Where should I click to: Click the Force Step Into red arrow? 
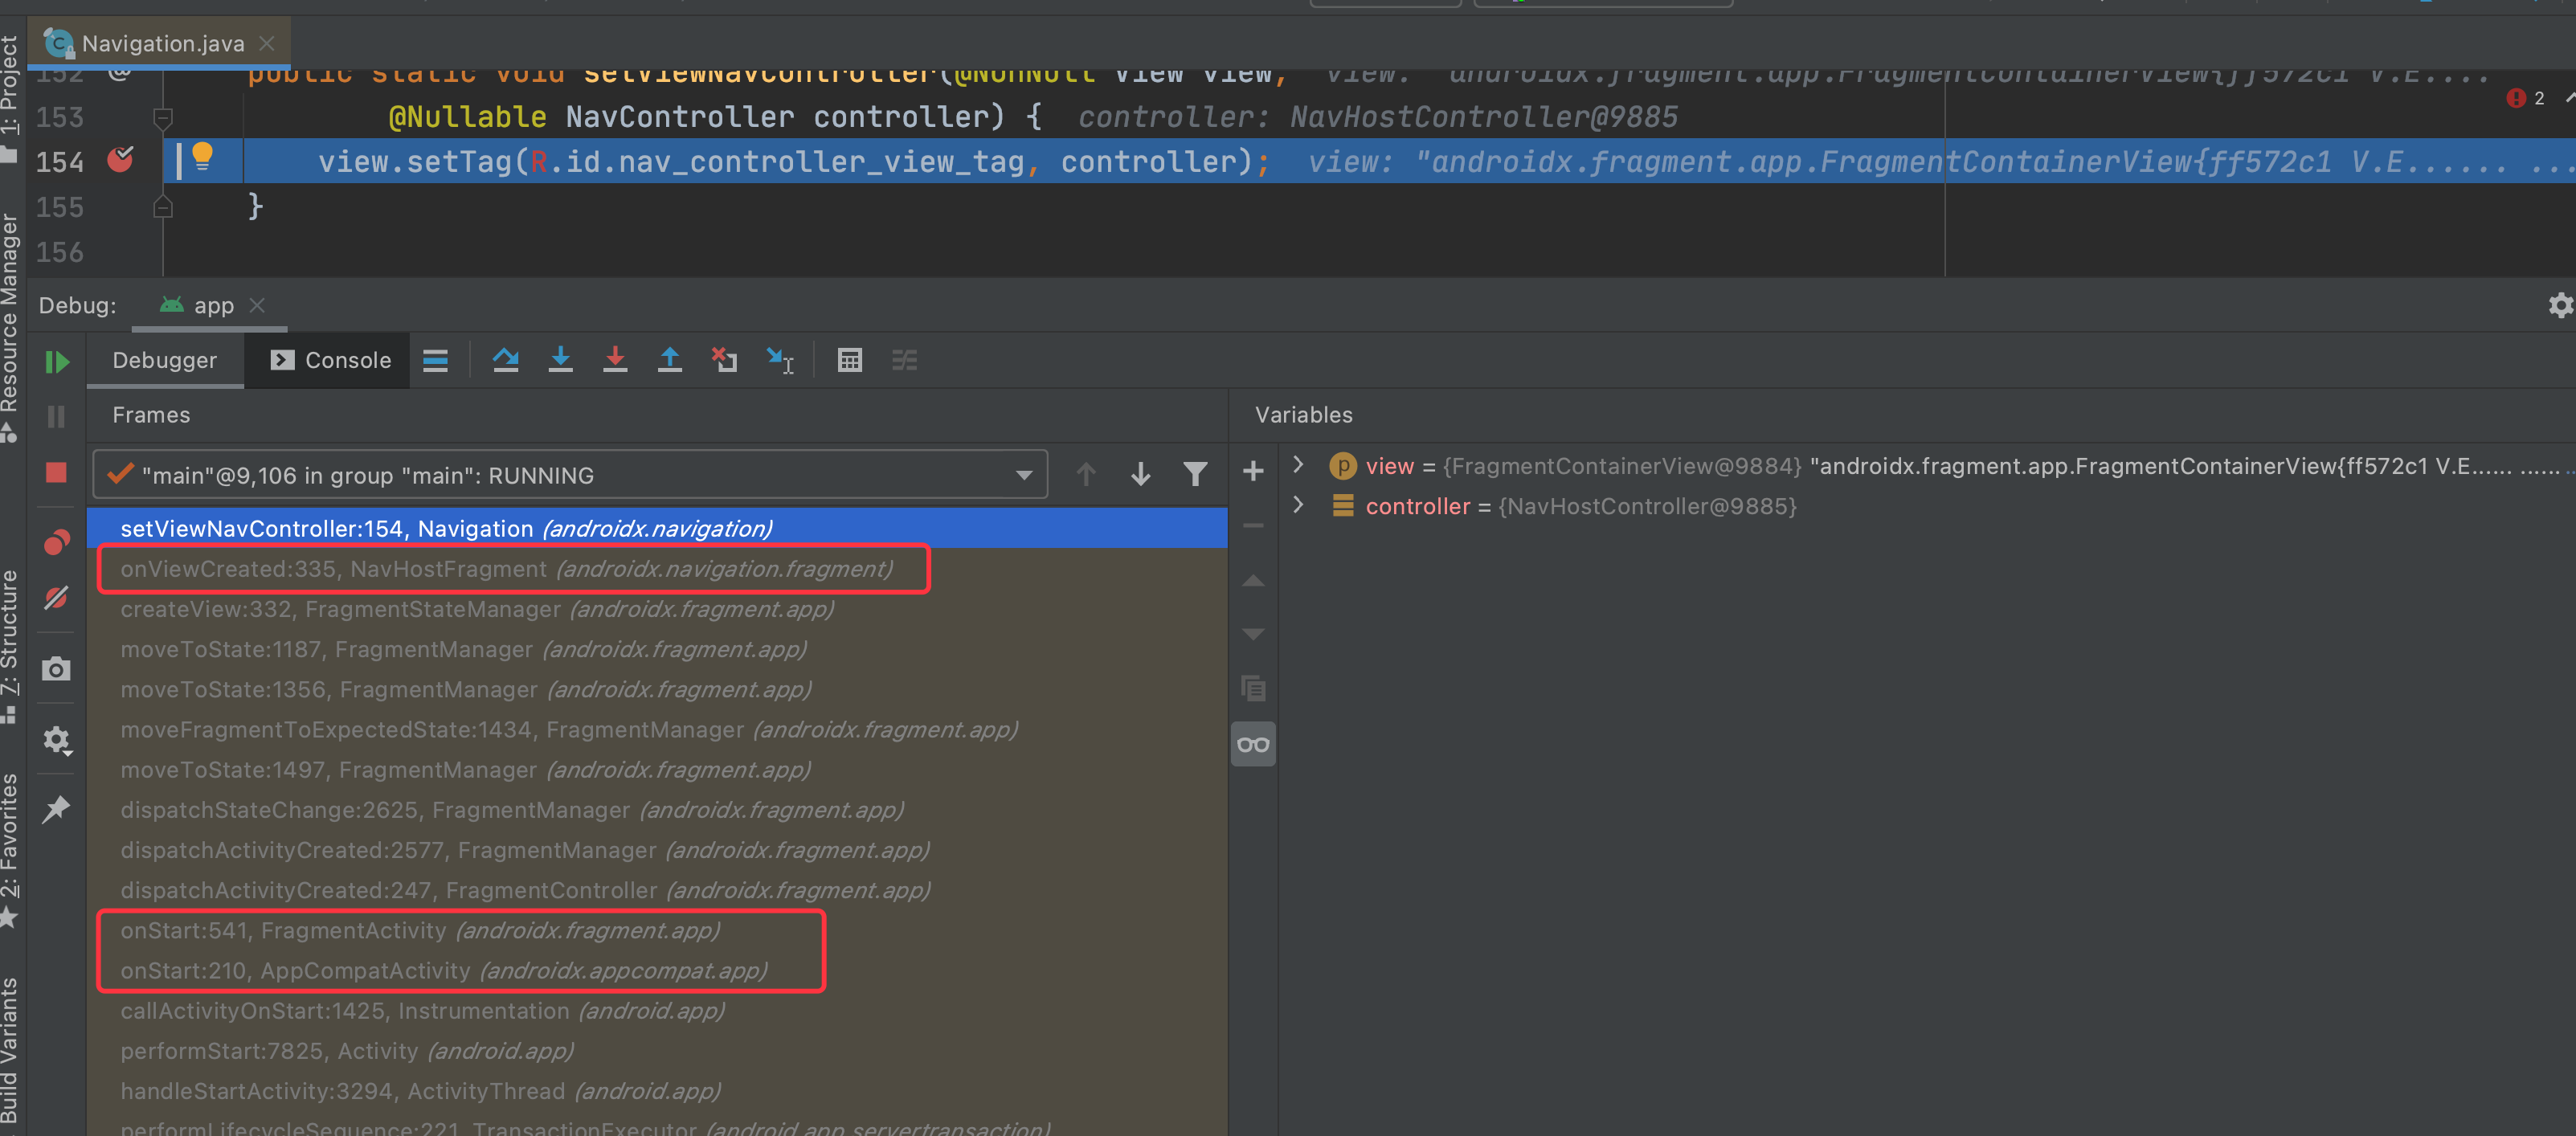click(615, 360)
